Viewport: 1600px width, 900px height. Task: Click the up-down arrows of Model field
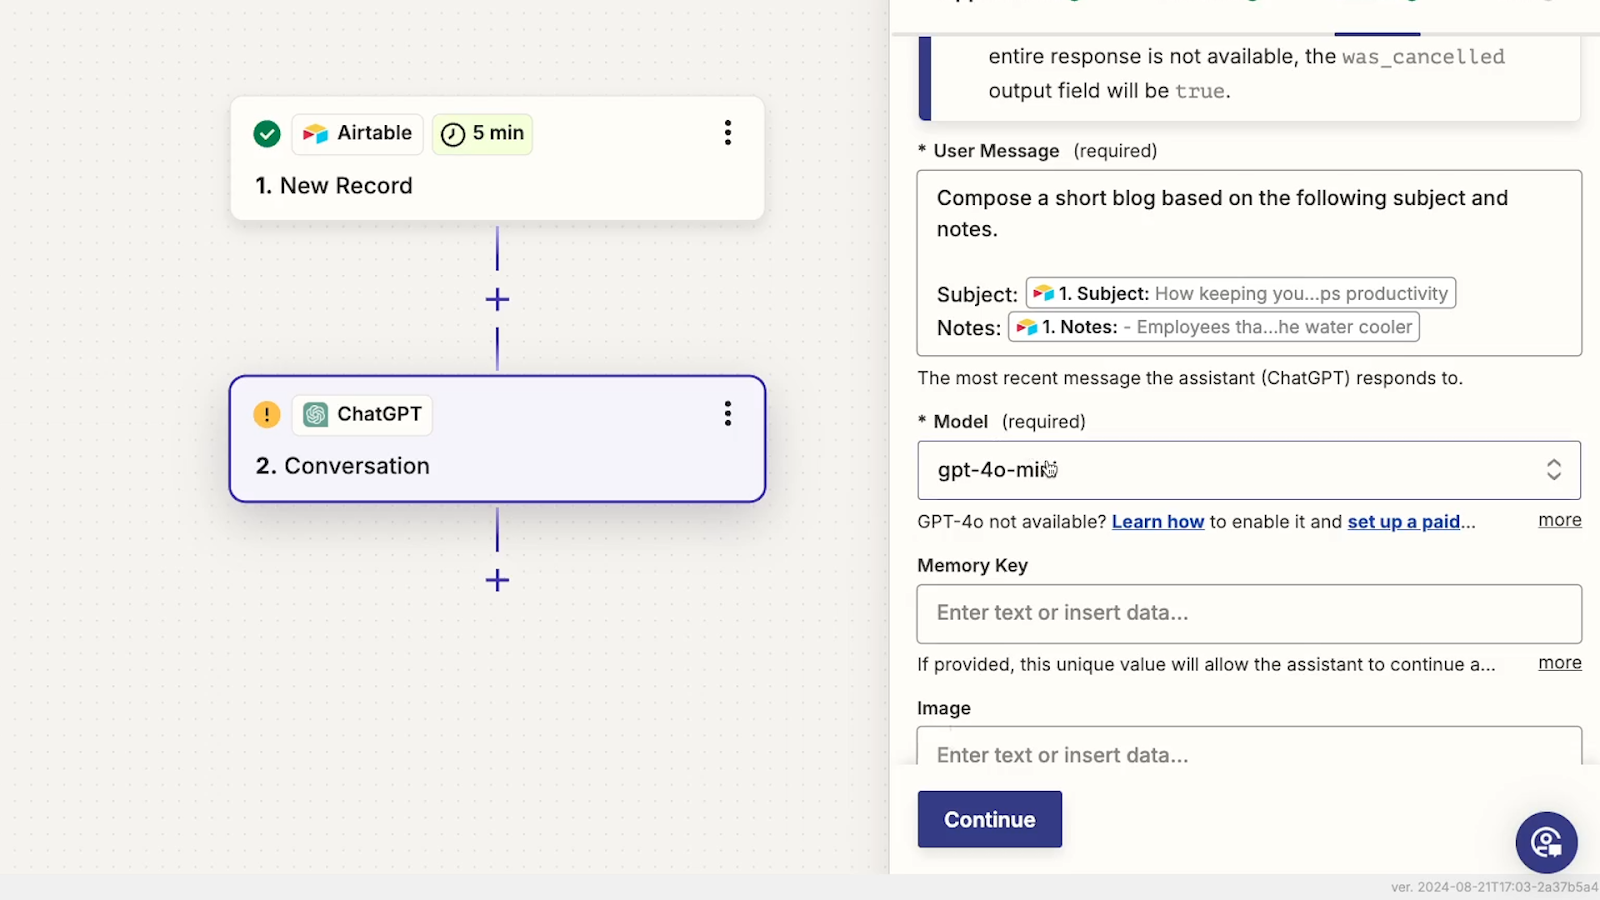[1554, 470]
